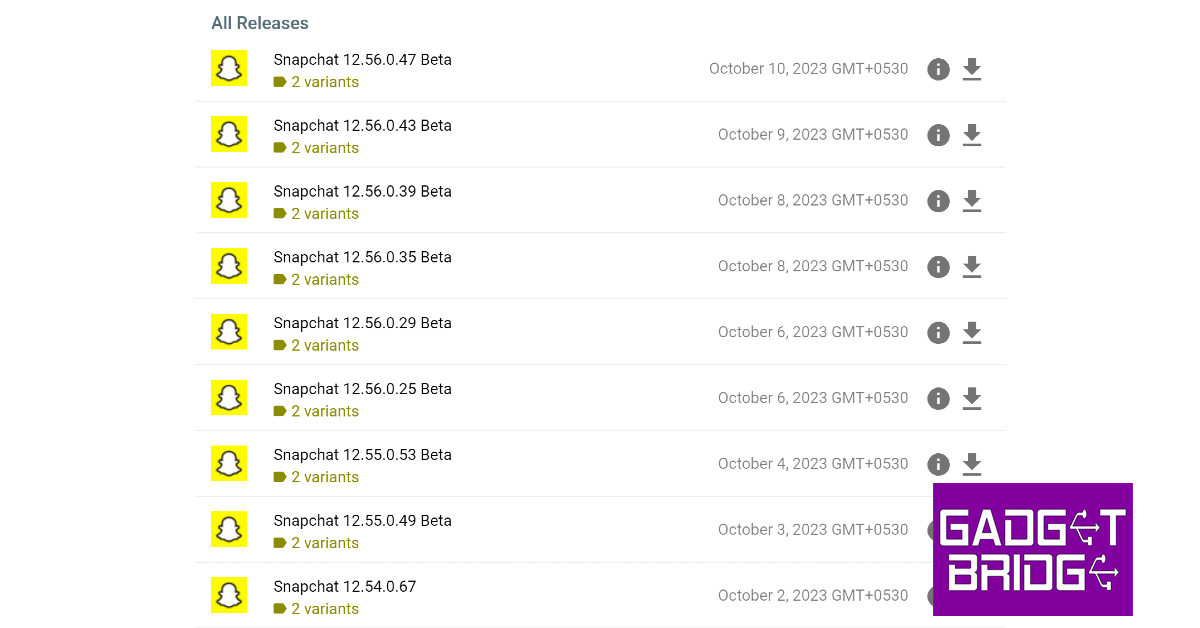
Task: Expand 2 variants under Snapchat 12.55.0.49 Beta
Action: pyautogui.click(x=324, y=543)
